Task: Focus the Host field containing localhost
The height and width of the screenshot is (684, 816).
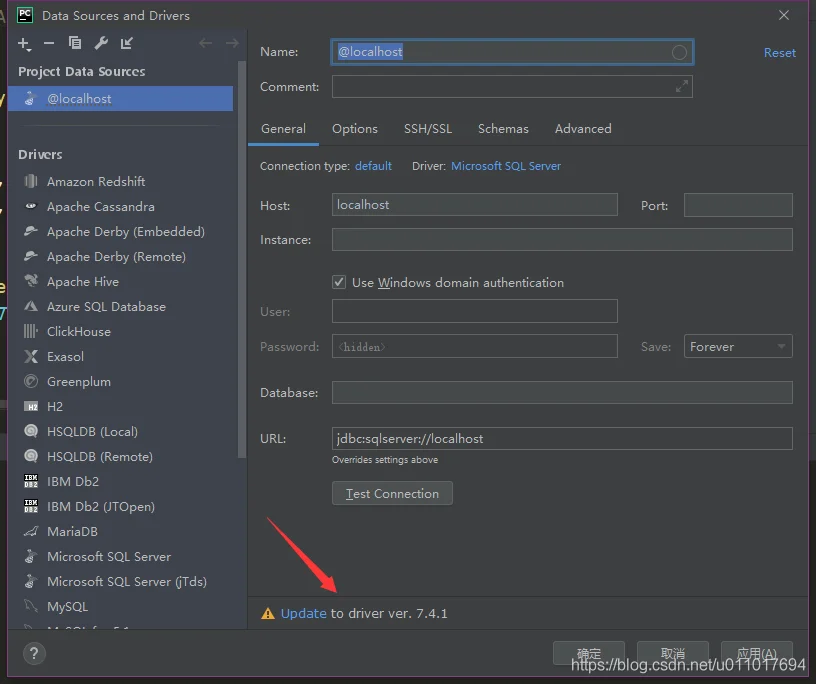Action: point(475,205)
